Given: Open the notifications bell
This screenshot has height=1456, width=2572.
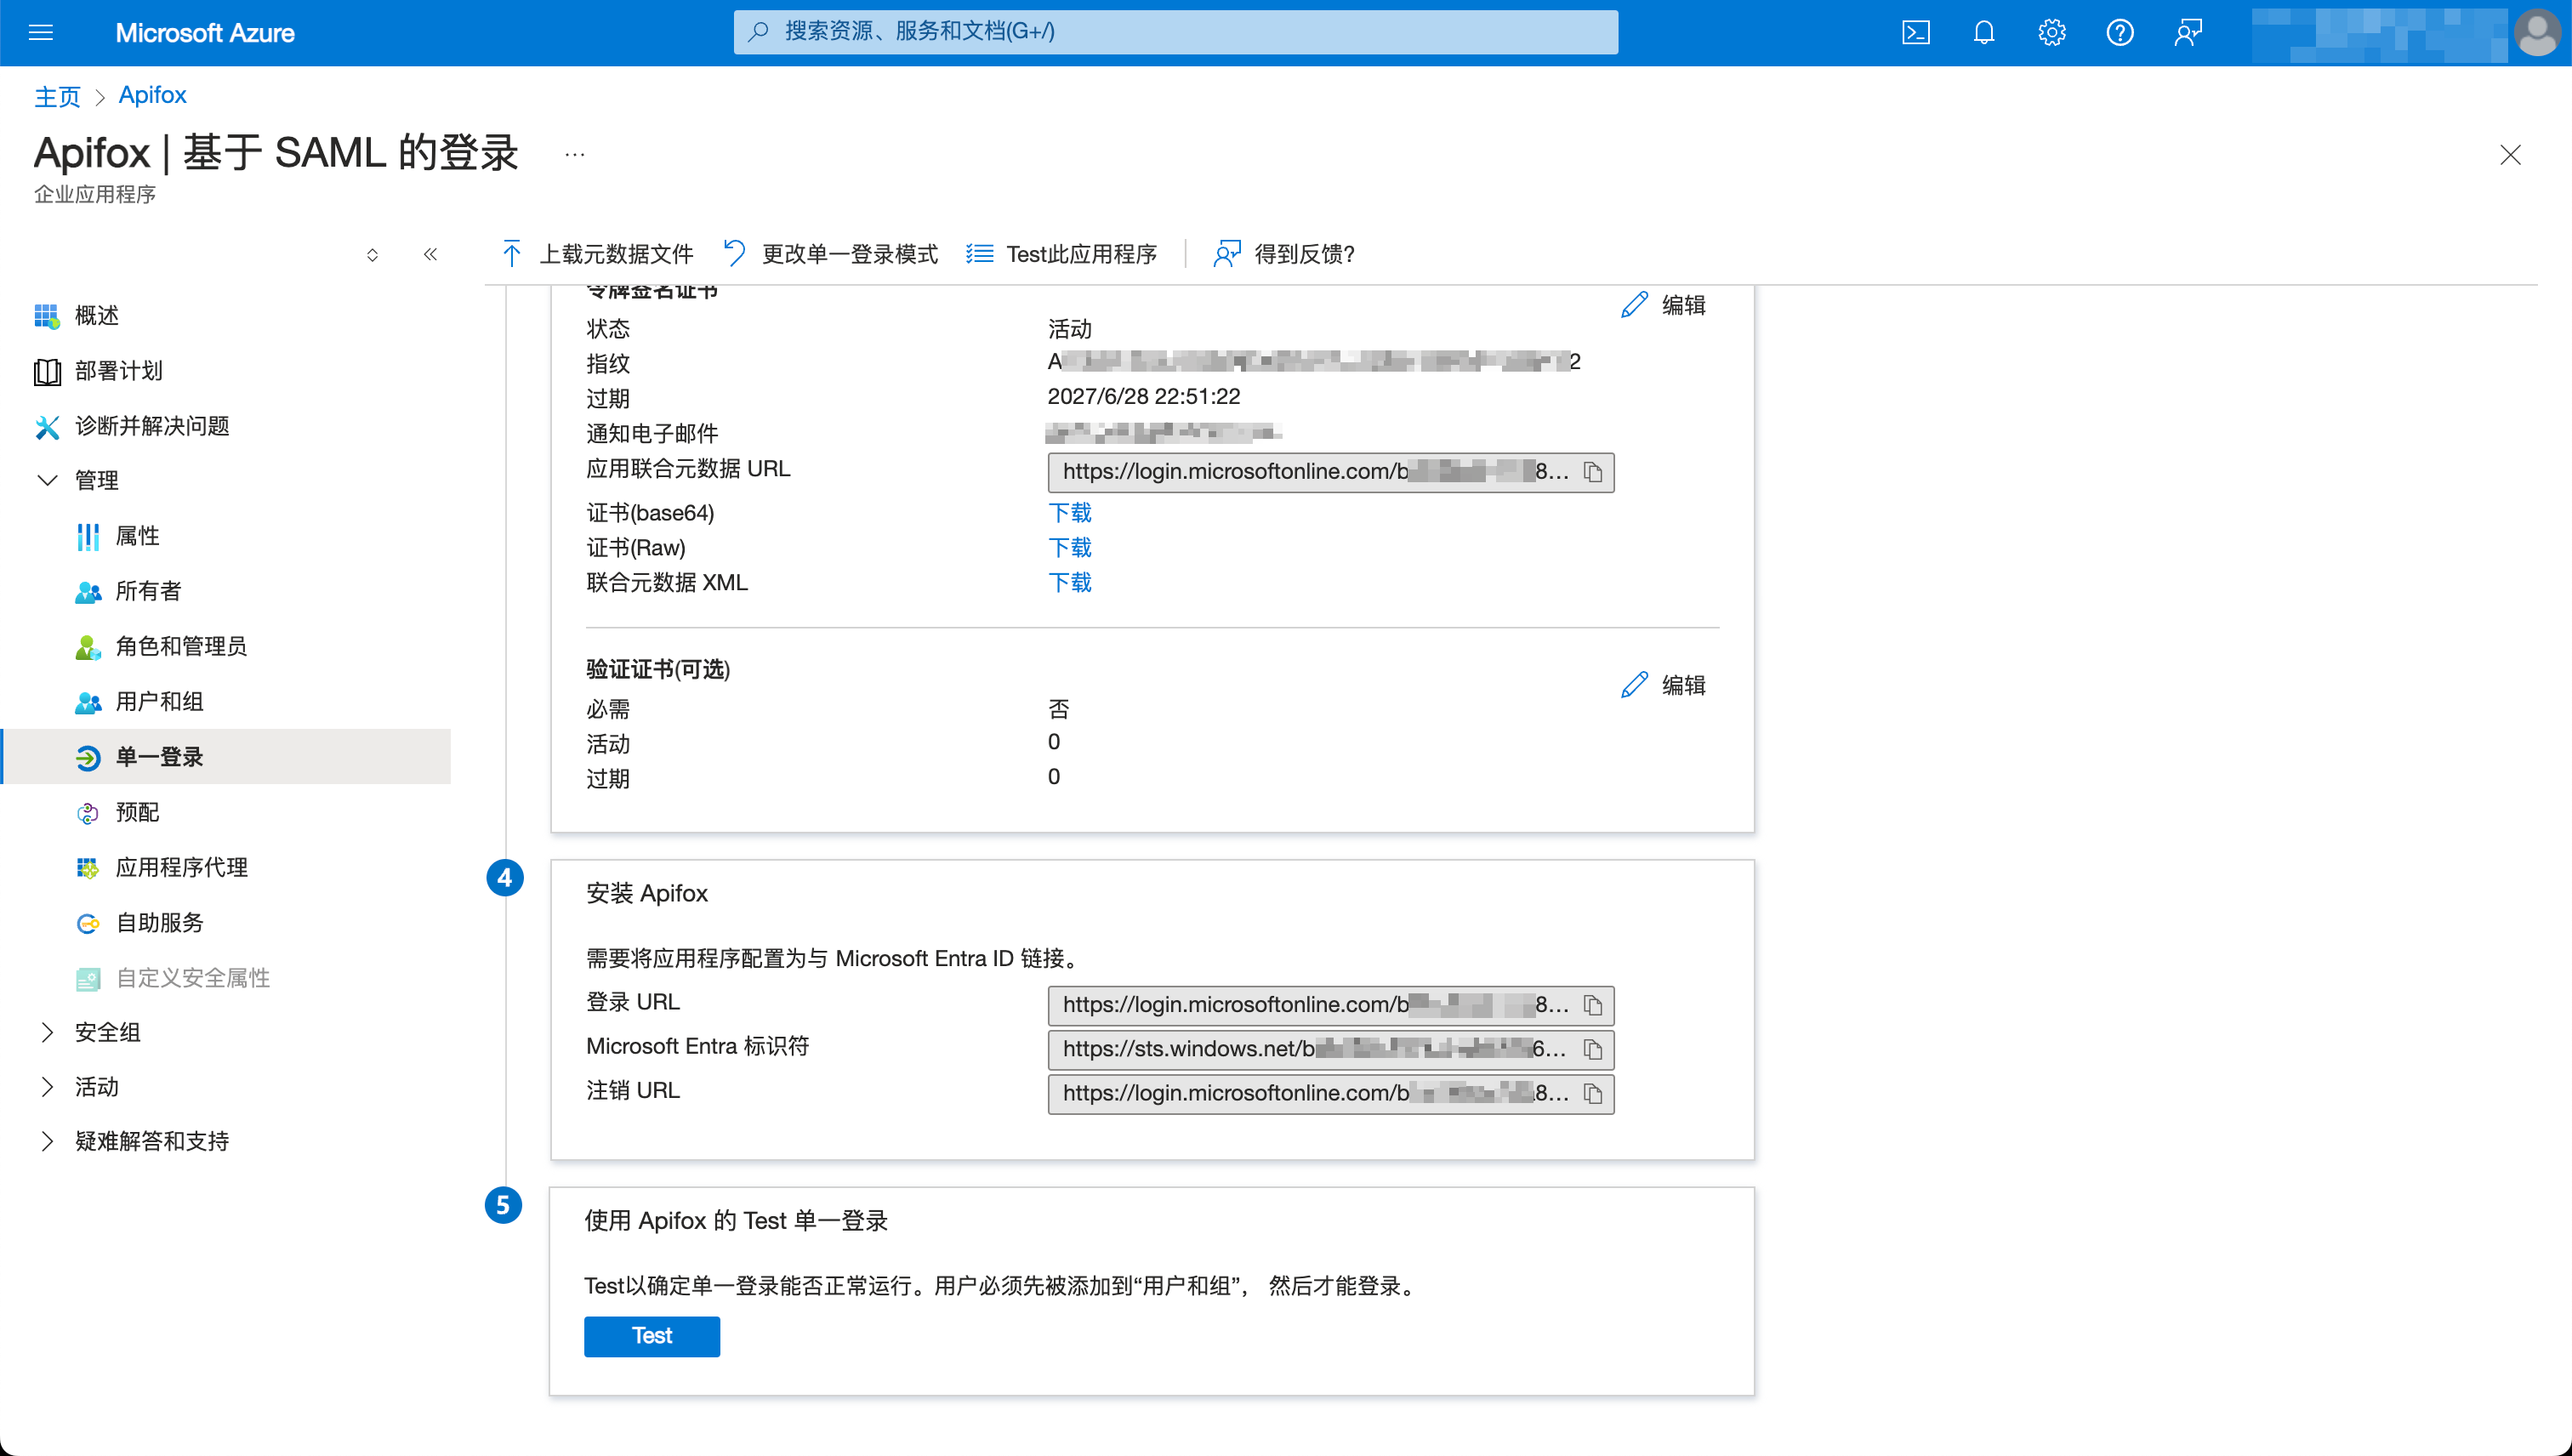Looking at the screenshot, I should pos(1984,32).
